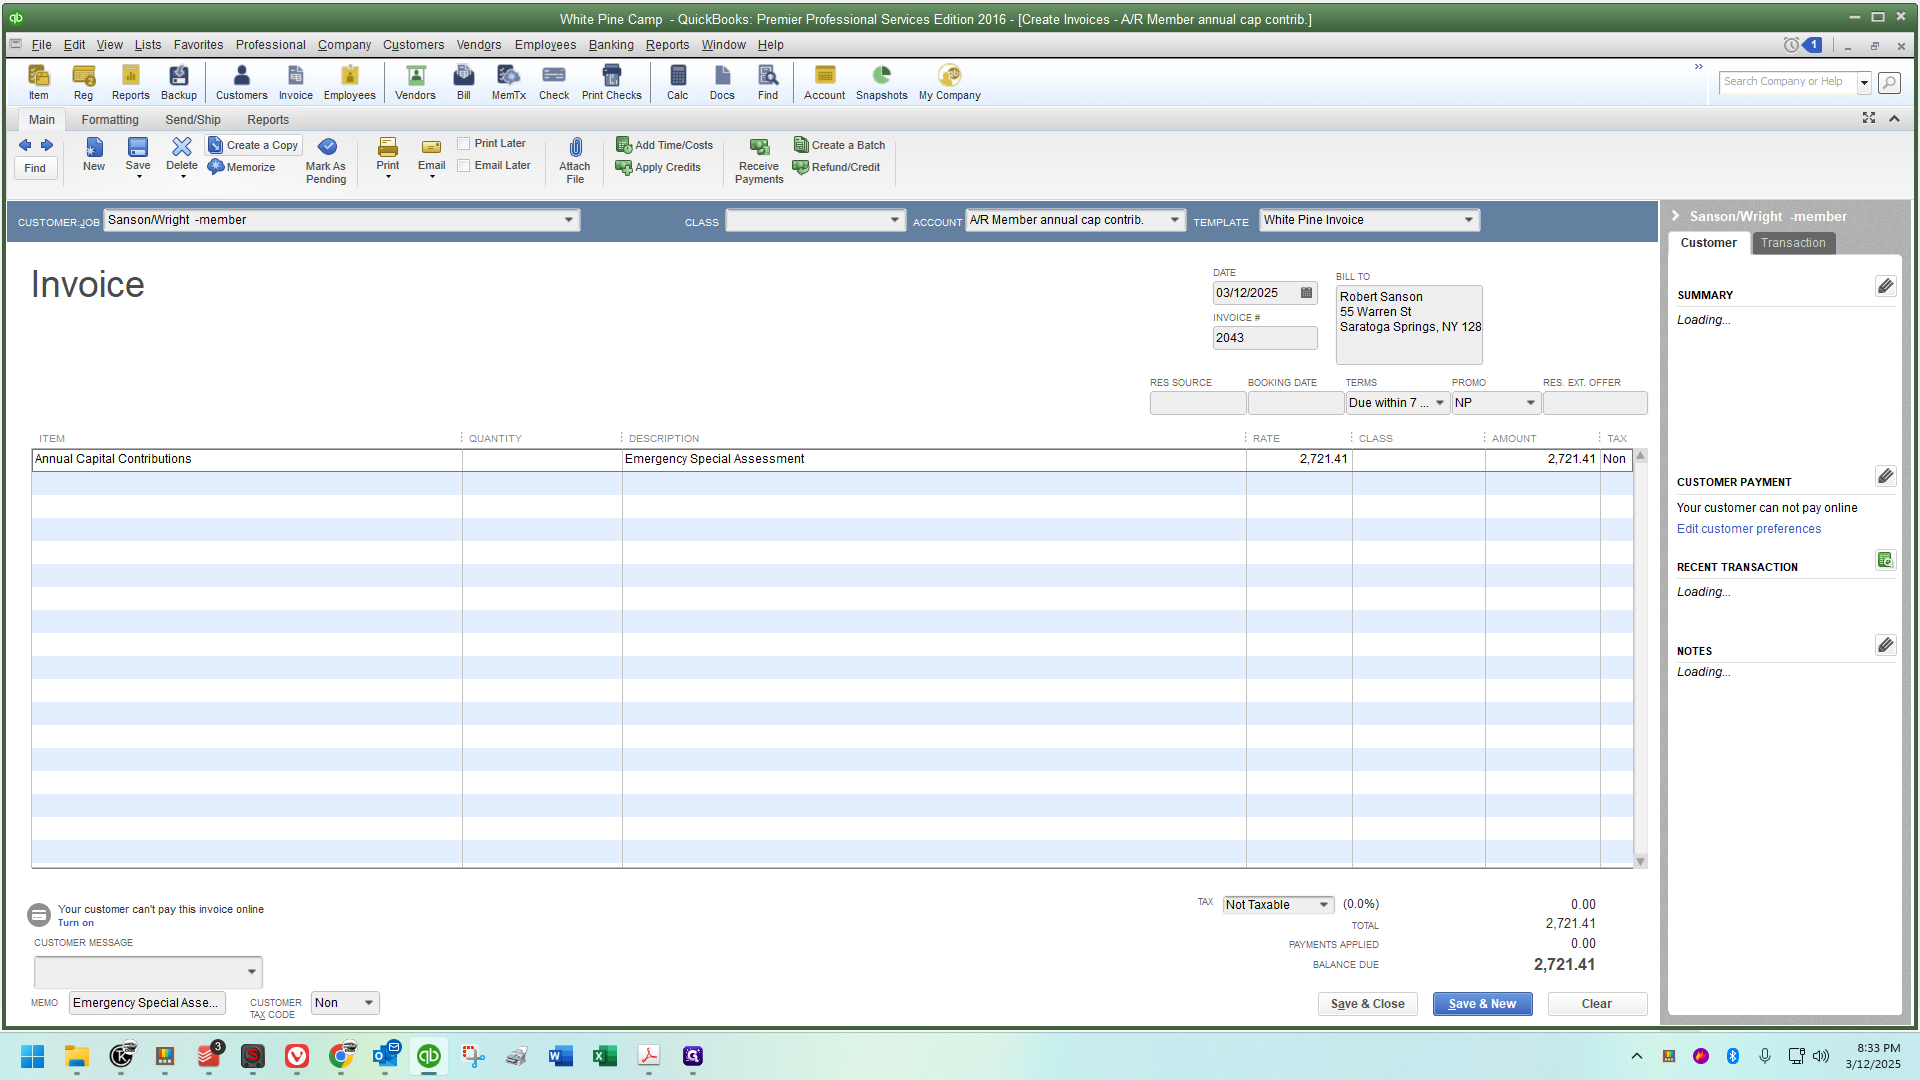The width and height of the screenshot is (1920, 1080).
Task: Switch to the Formatting tab
Action: point(110,120)
